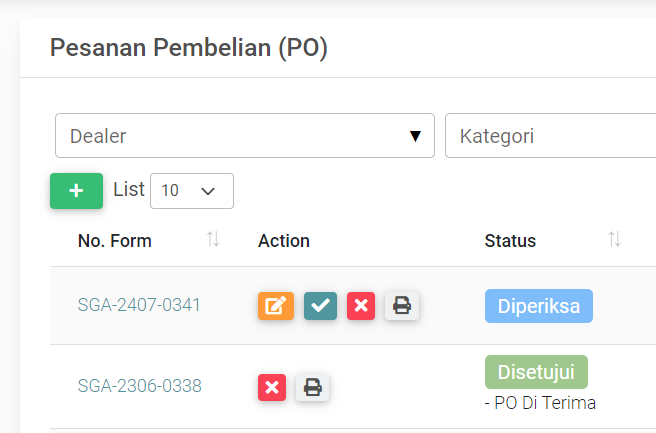Open the SGA-2407-0341 form link

coord(139,305)
